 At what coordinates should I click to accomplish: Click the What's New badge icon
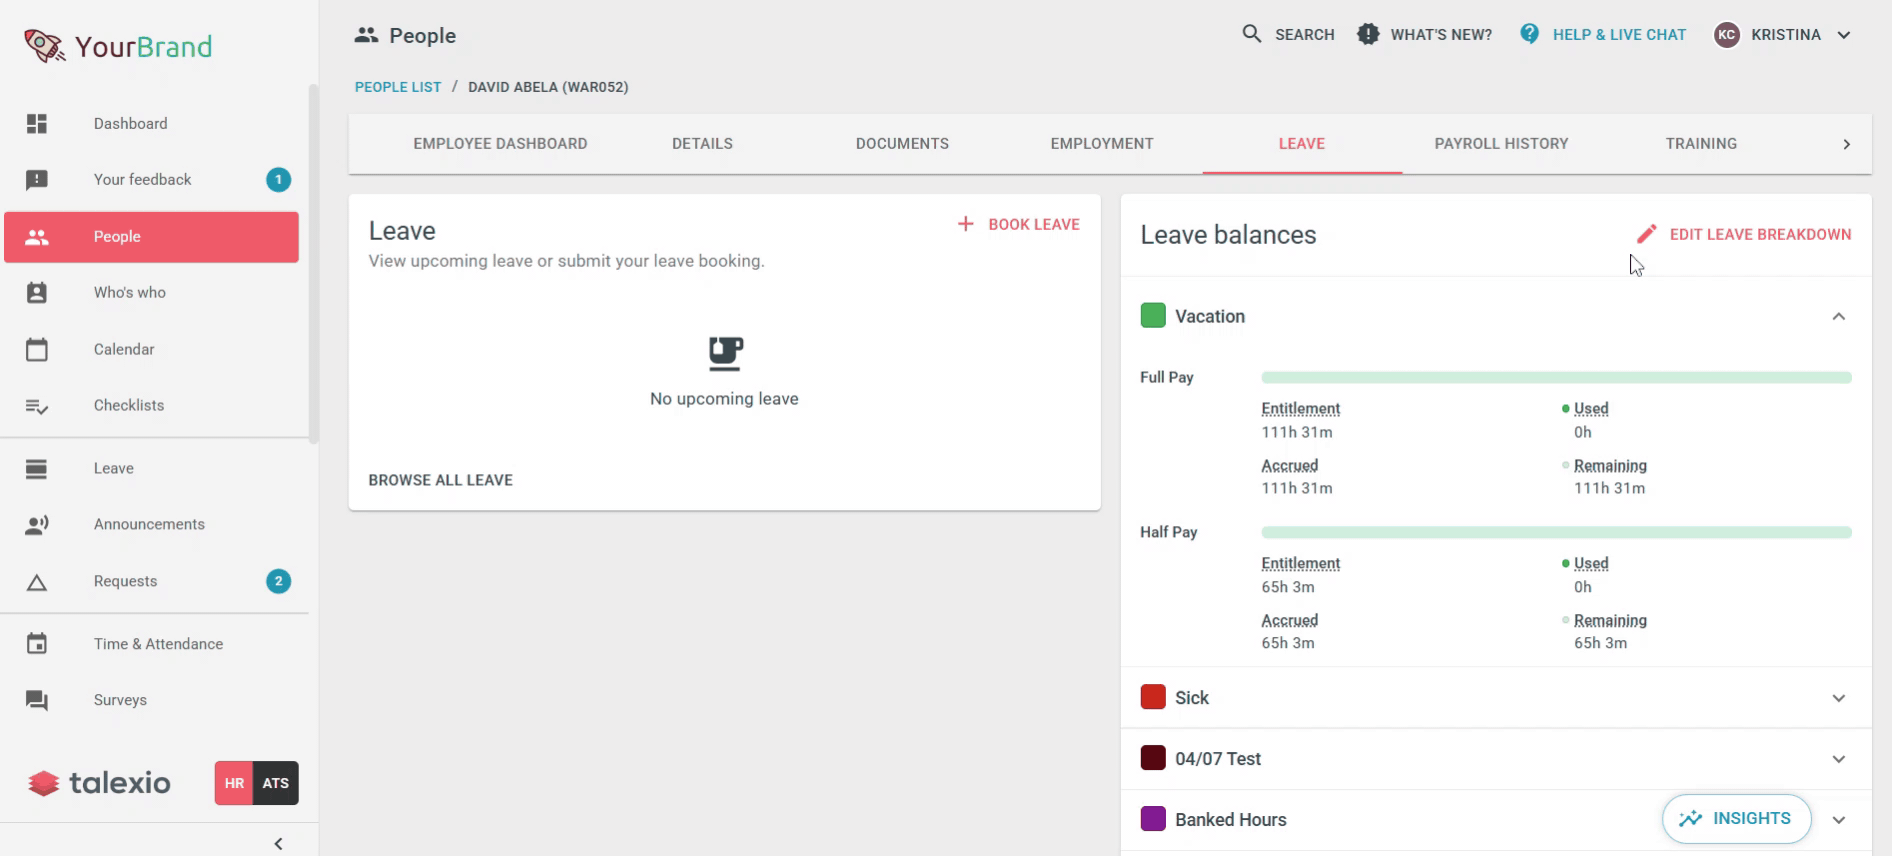[1368, 34]
